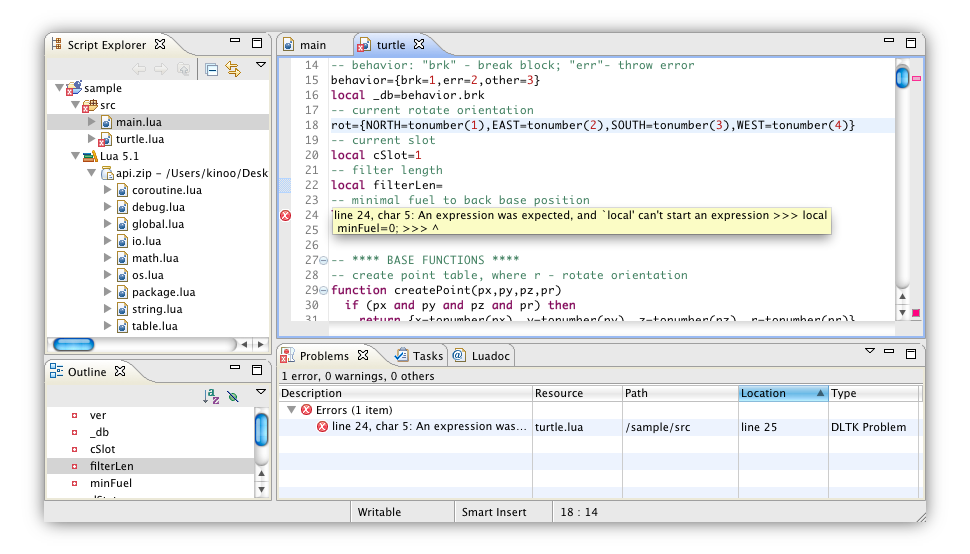Click the table.lua file icon

[122, 326]
